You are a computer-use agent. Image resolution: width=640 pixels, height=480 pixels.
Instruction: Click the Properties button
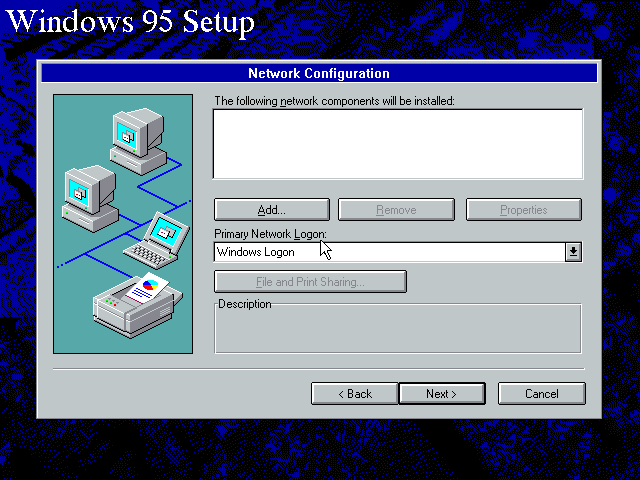[524, 210]
